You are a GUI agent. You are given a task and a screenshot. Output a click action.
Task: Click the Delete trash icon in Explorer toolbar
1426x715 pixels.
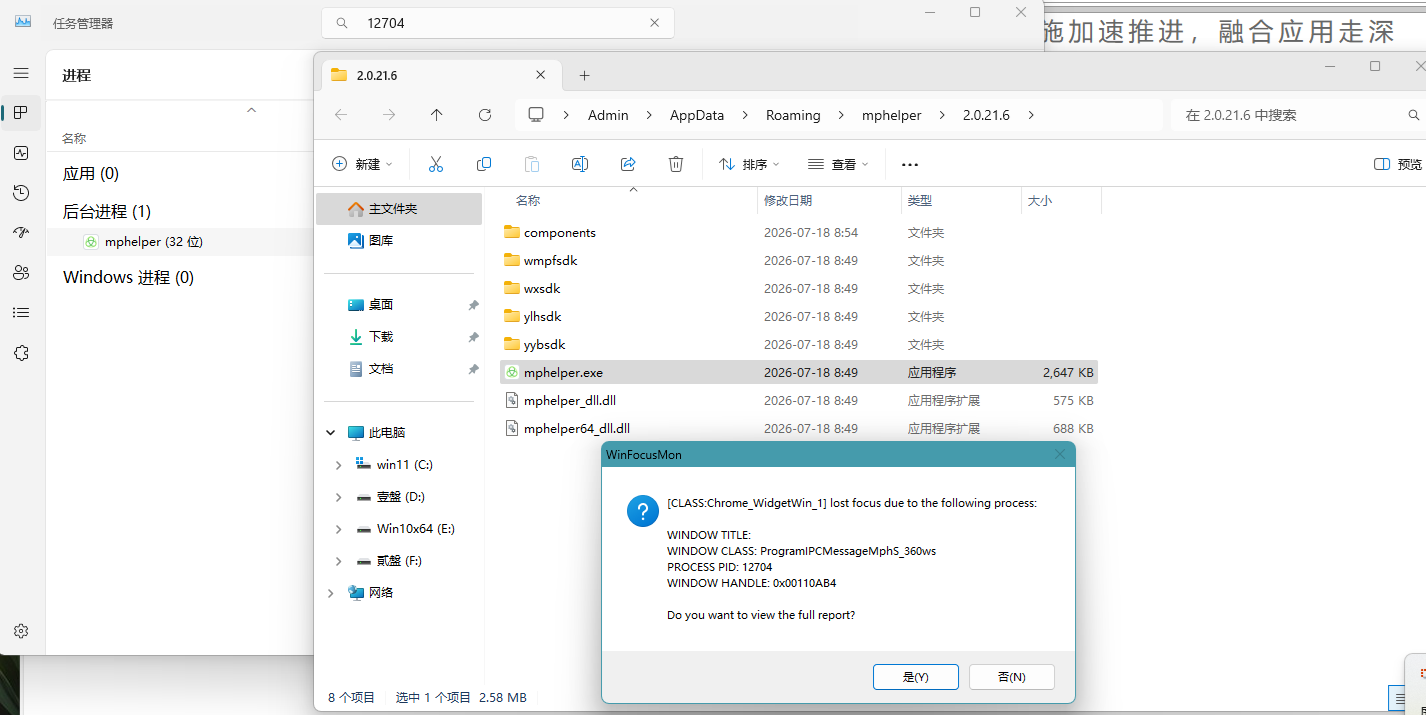click(676, 164)
